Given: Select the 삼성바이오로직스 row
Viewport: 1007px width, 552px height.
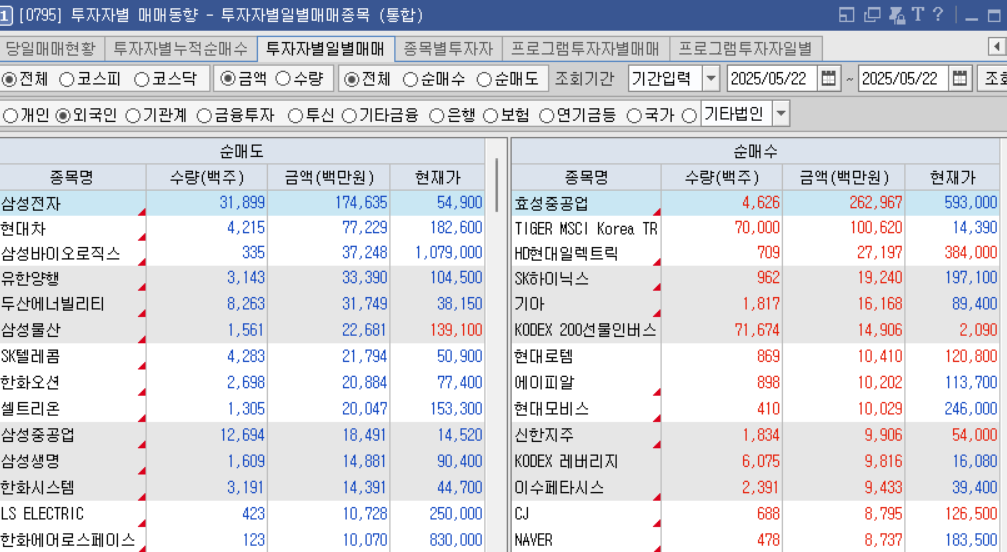Looking at the screenshot, I should pyautogui.click(x=242, y=254).
